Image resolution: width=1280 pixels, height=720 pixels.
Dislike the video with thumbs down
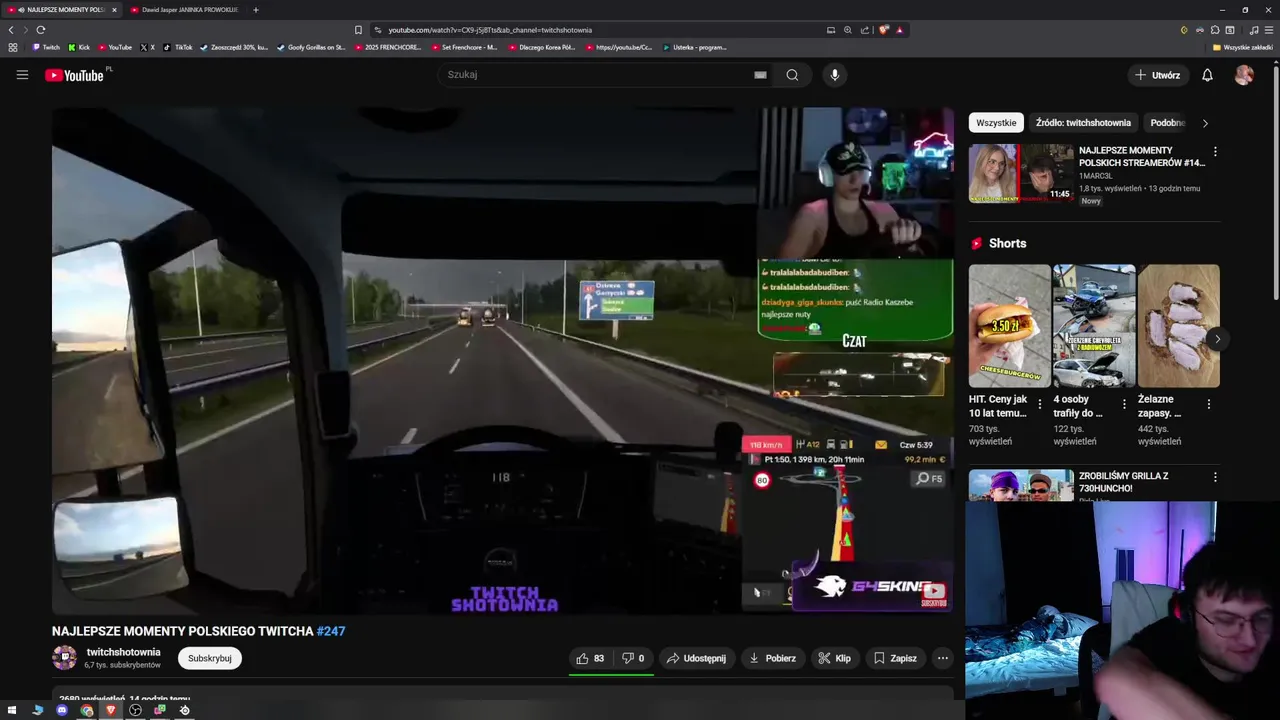pos(633,658)
